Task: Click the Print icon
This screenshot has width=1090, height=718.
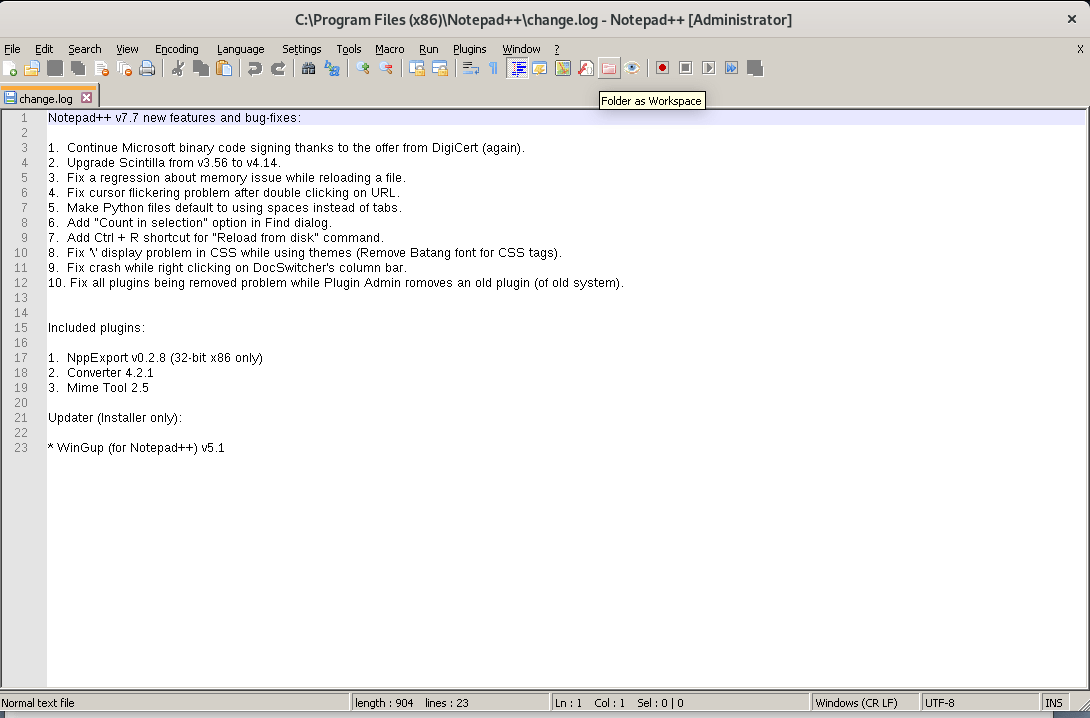Action: point(147,68)
